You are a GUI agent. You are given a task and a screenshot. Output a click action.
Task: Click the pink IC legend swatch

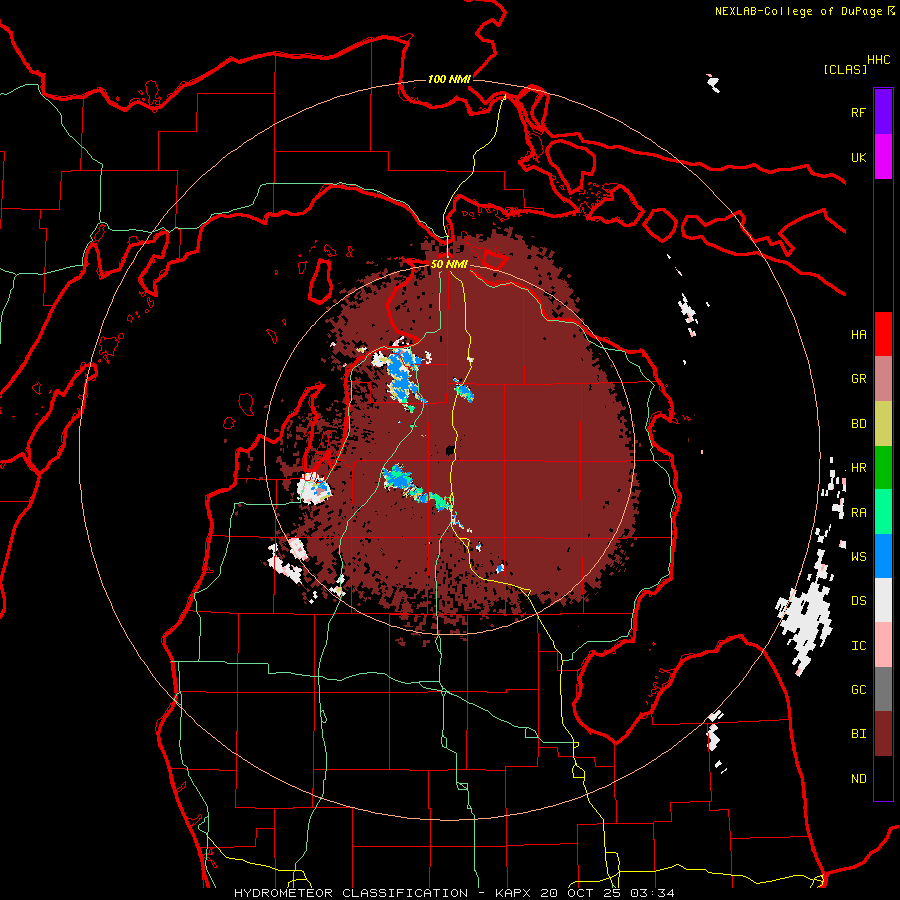883,645
